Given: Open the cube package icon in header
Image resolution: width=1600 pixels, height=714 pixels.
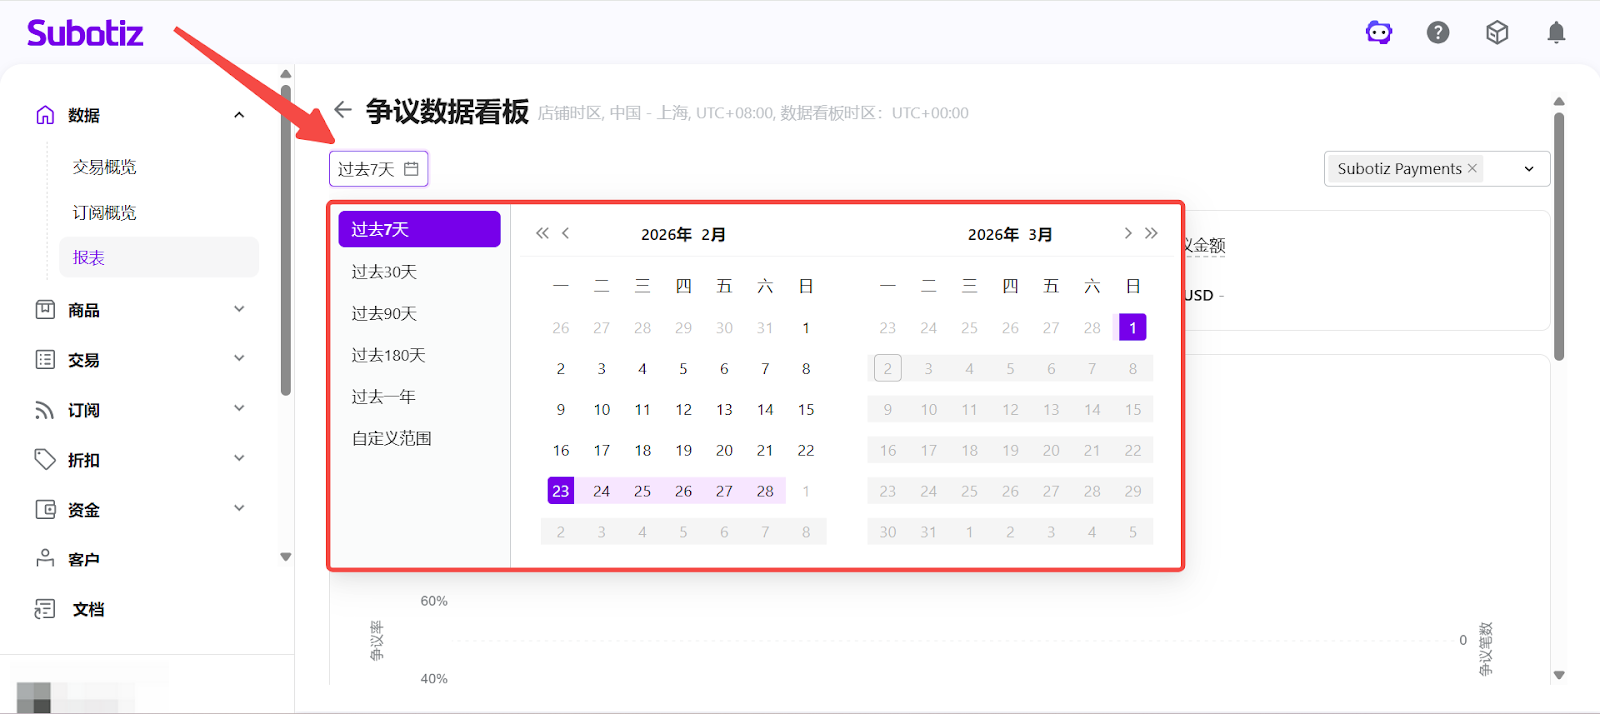Looking at the screenshot, I should point(1497,33).
